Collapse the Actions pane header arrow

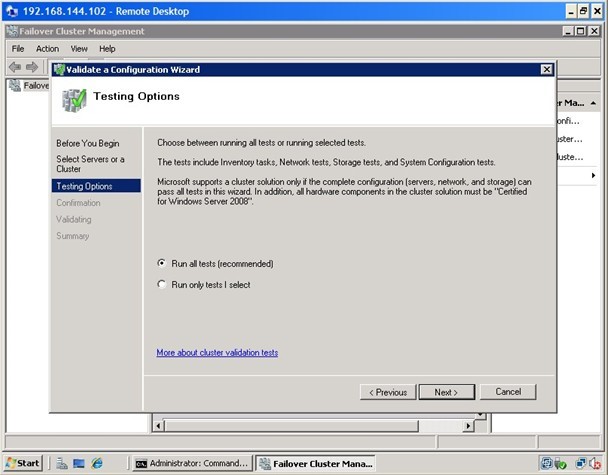(593, 103)
